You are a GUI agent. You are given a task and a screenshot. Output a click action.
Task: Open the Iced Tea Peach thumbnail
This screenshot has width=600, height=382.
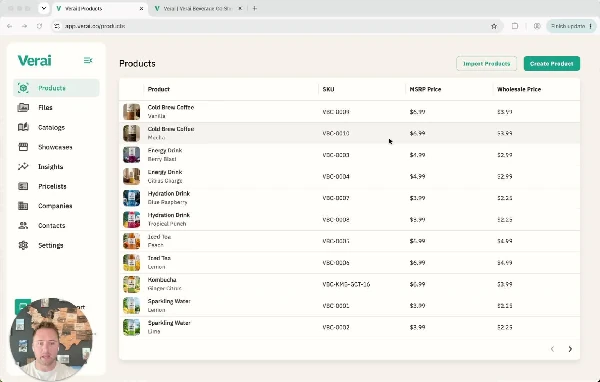pyautogui.click(x=131, y=241)
